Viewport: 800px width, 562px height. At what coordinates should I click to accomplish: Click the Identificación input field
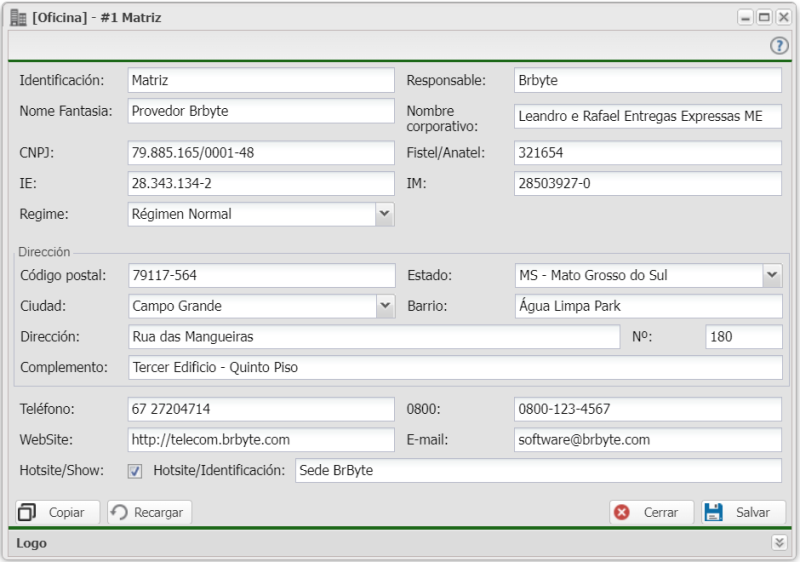coord(261,80)
